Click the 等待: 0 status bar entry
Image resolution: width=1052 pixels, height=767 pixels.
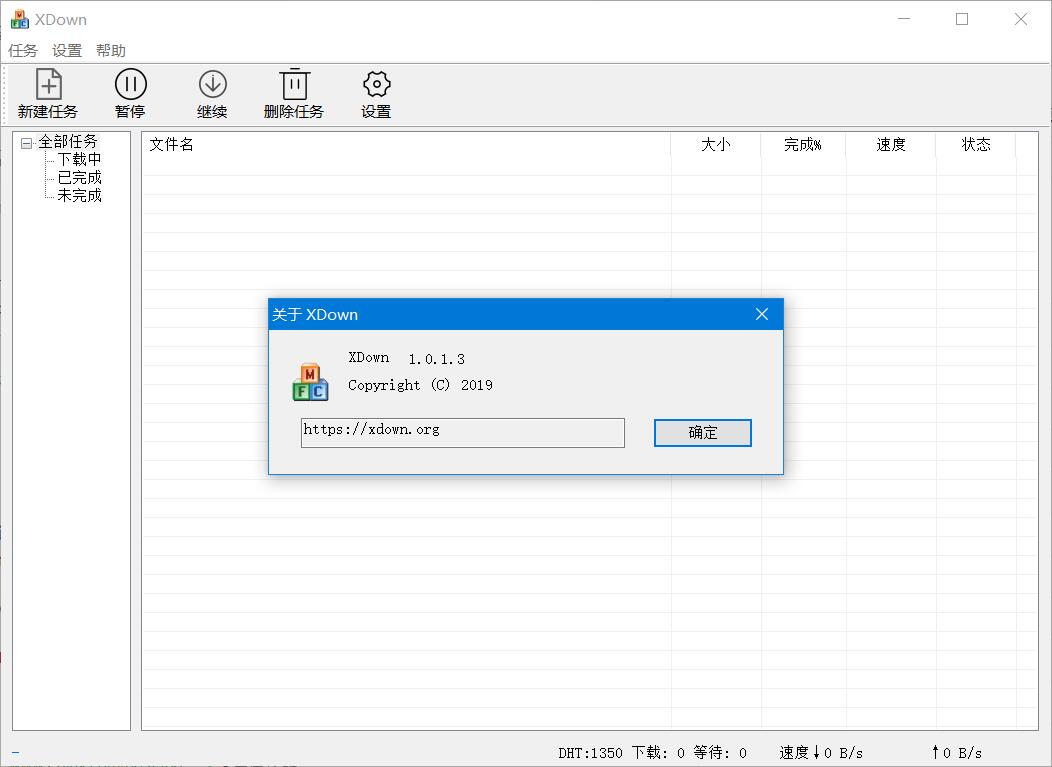pyautogui.click(x=720, y=753)
